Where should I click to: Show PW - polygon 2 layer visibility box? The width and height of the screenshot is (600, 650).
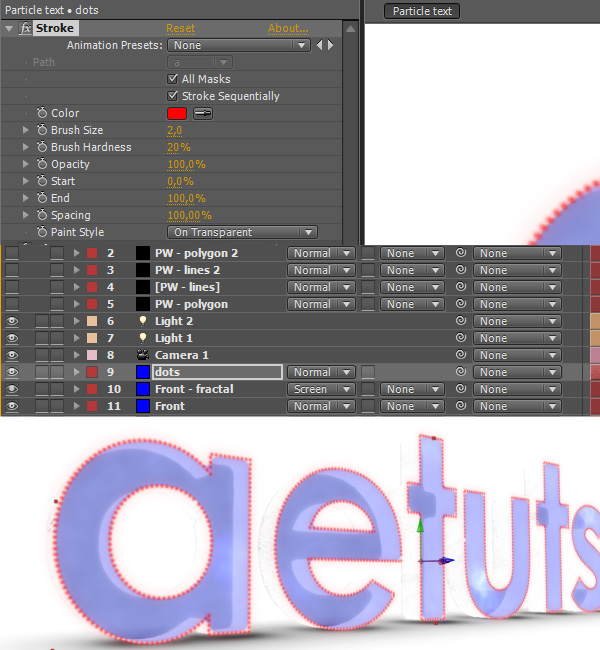[12, 253]
